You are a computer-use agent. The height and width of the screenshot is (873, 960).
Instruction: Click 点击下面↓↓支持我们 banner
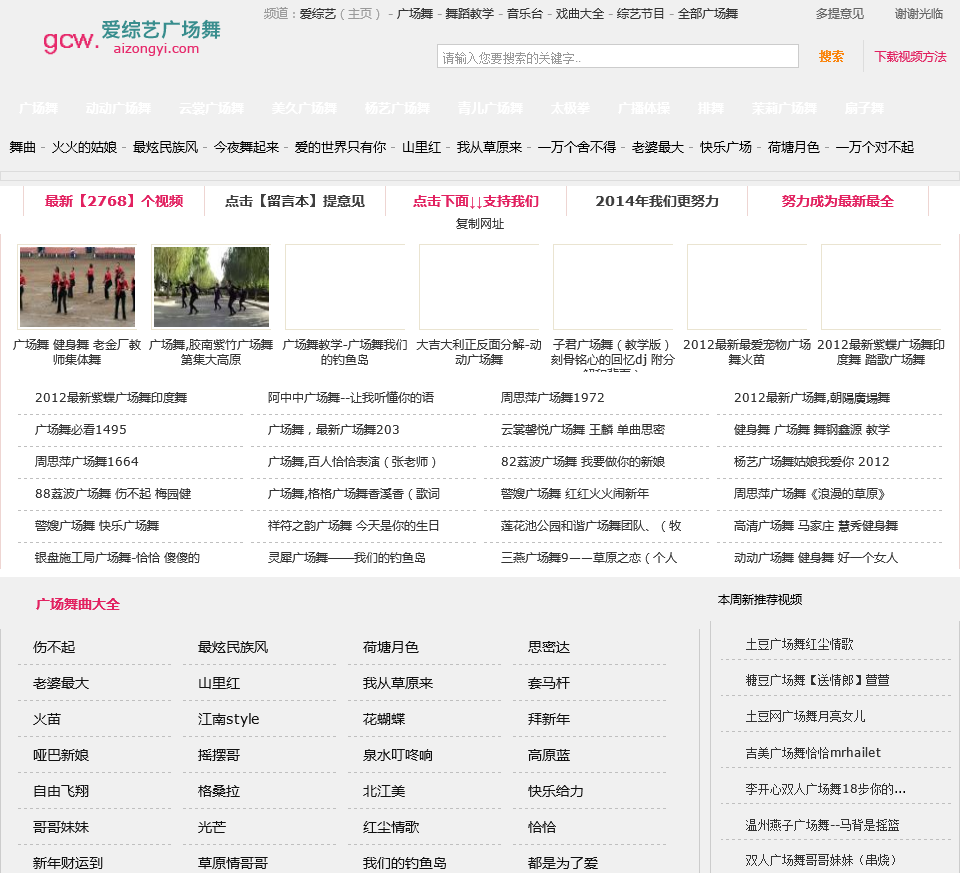476,201
